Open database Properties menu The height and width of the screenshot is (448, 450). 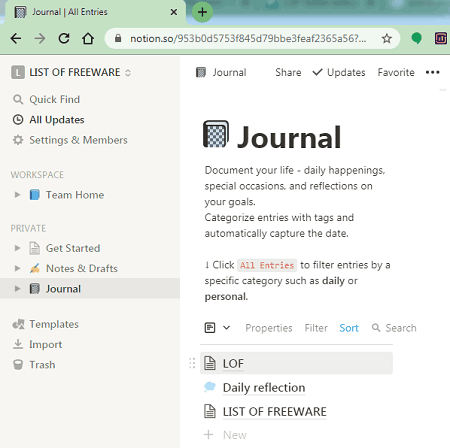[x=269, y=328]
